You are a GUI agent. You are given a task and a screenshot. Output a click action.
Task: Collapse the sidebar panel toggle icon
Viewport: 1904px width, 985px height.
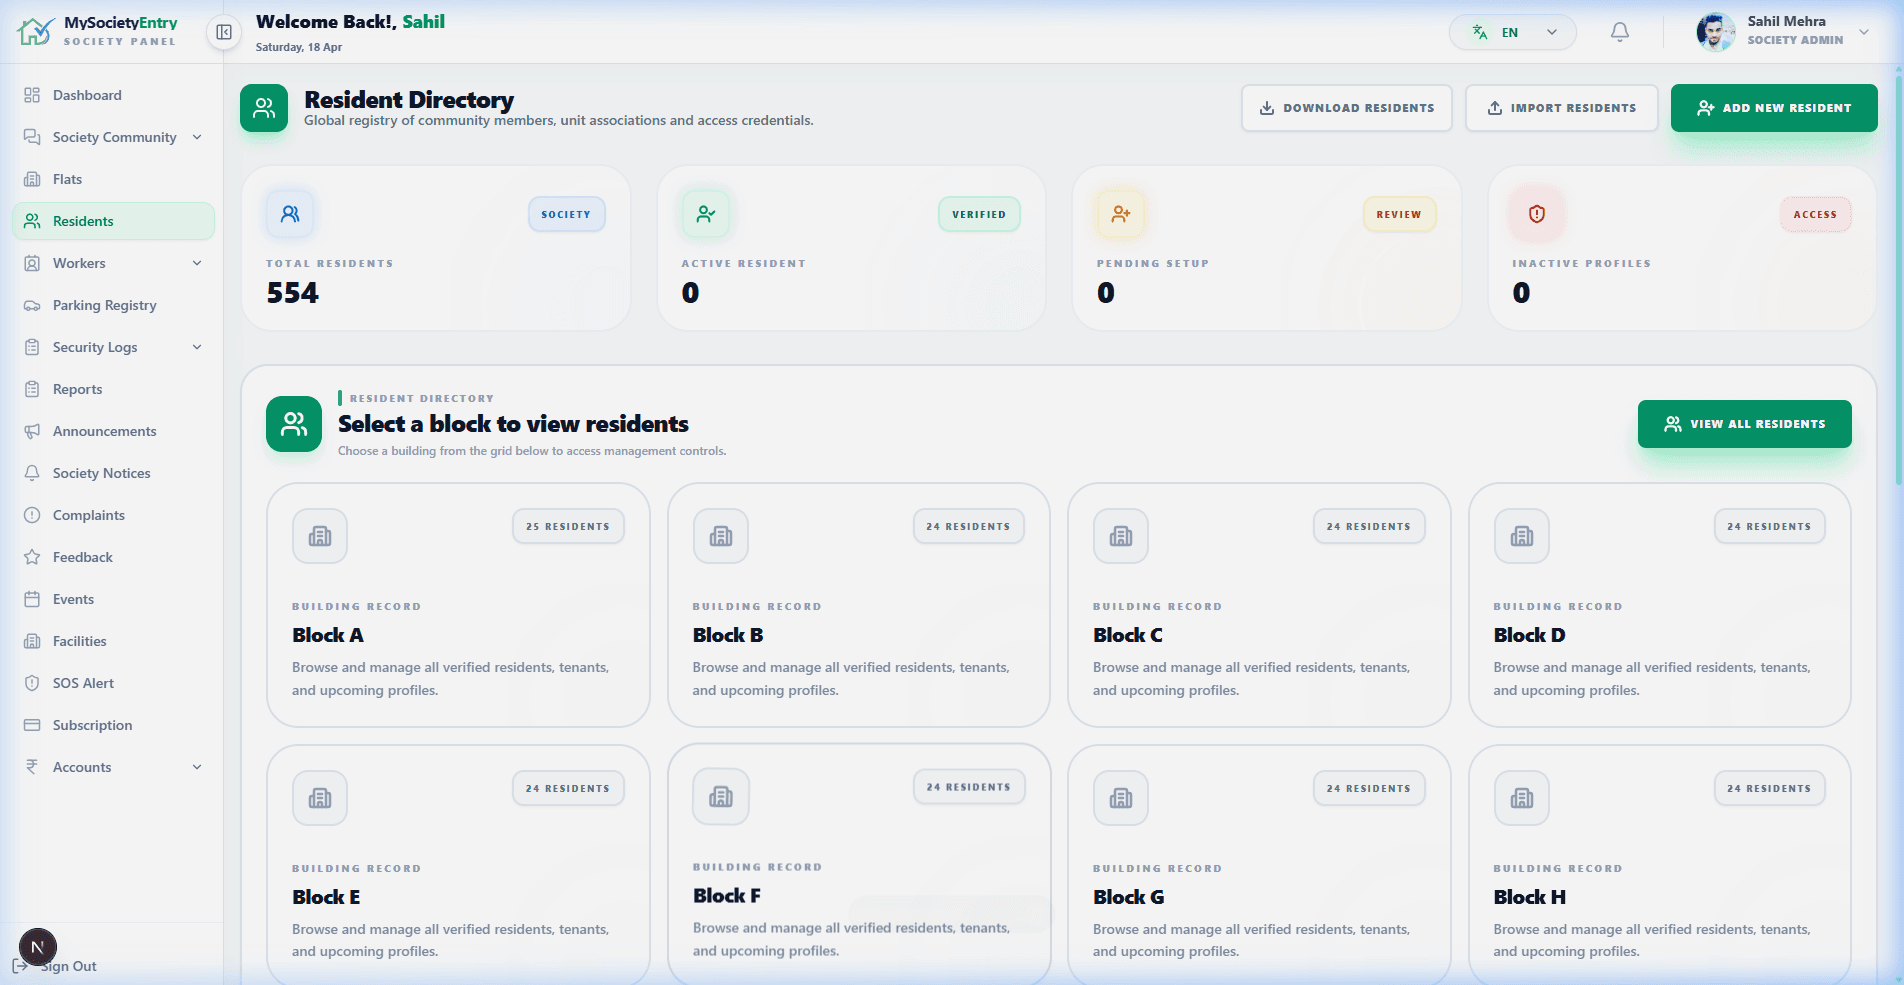click(224, 32)
